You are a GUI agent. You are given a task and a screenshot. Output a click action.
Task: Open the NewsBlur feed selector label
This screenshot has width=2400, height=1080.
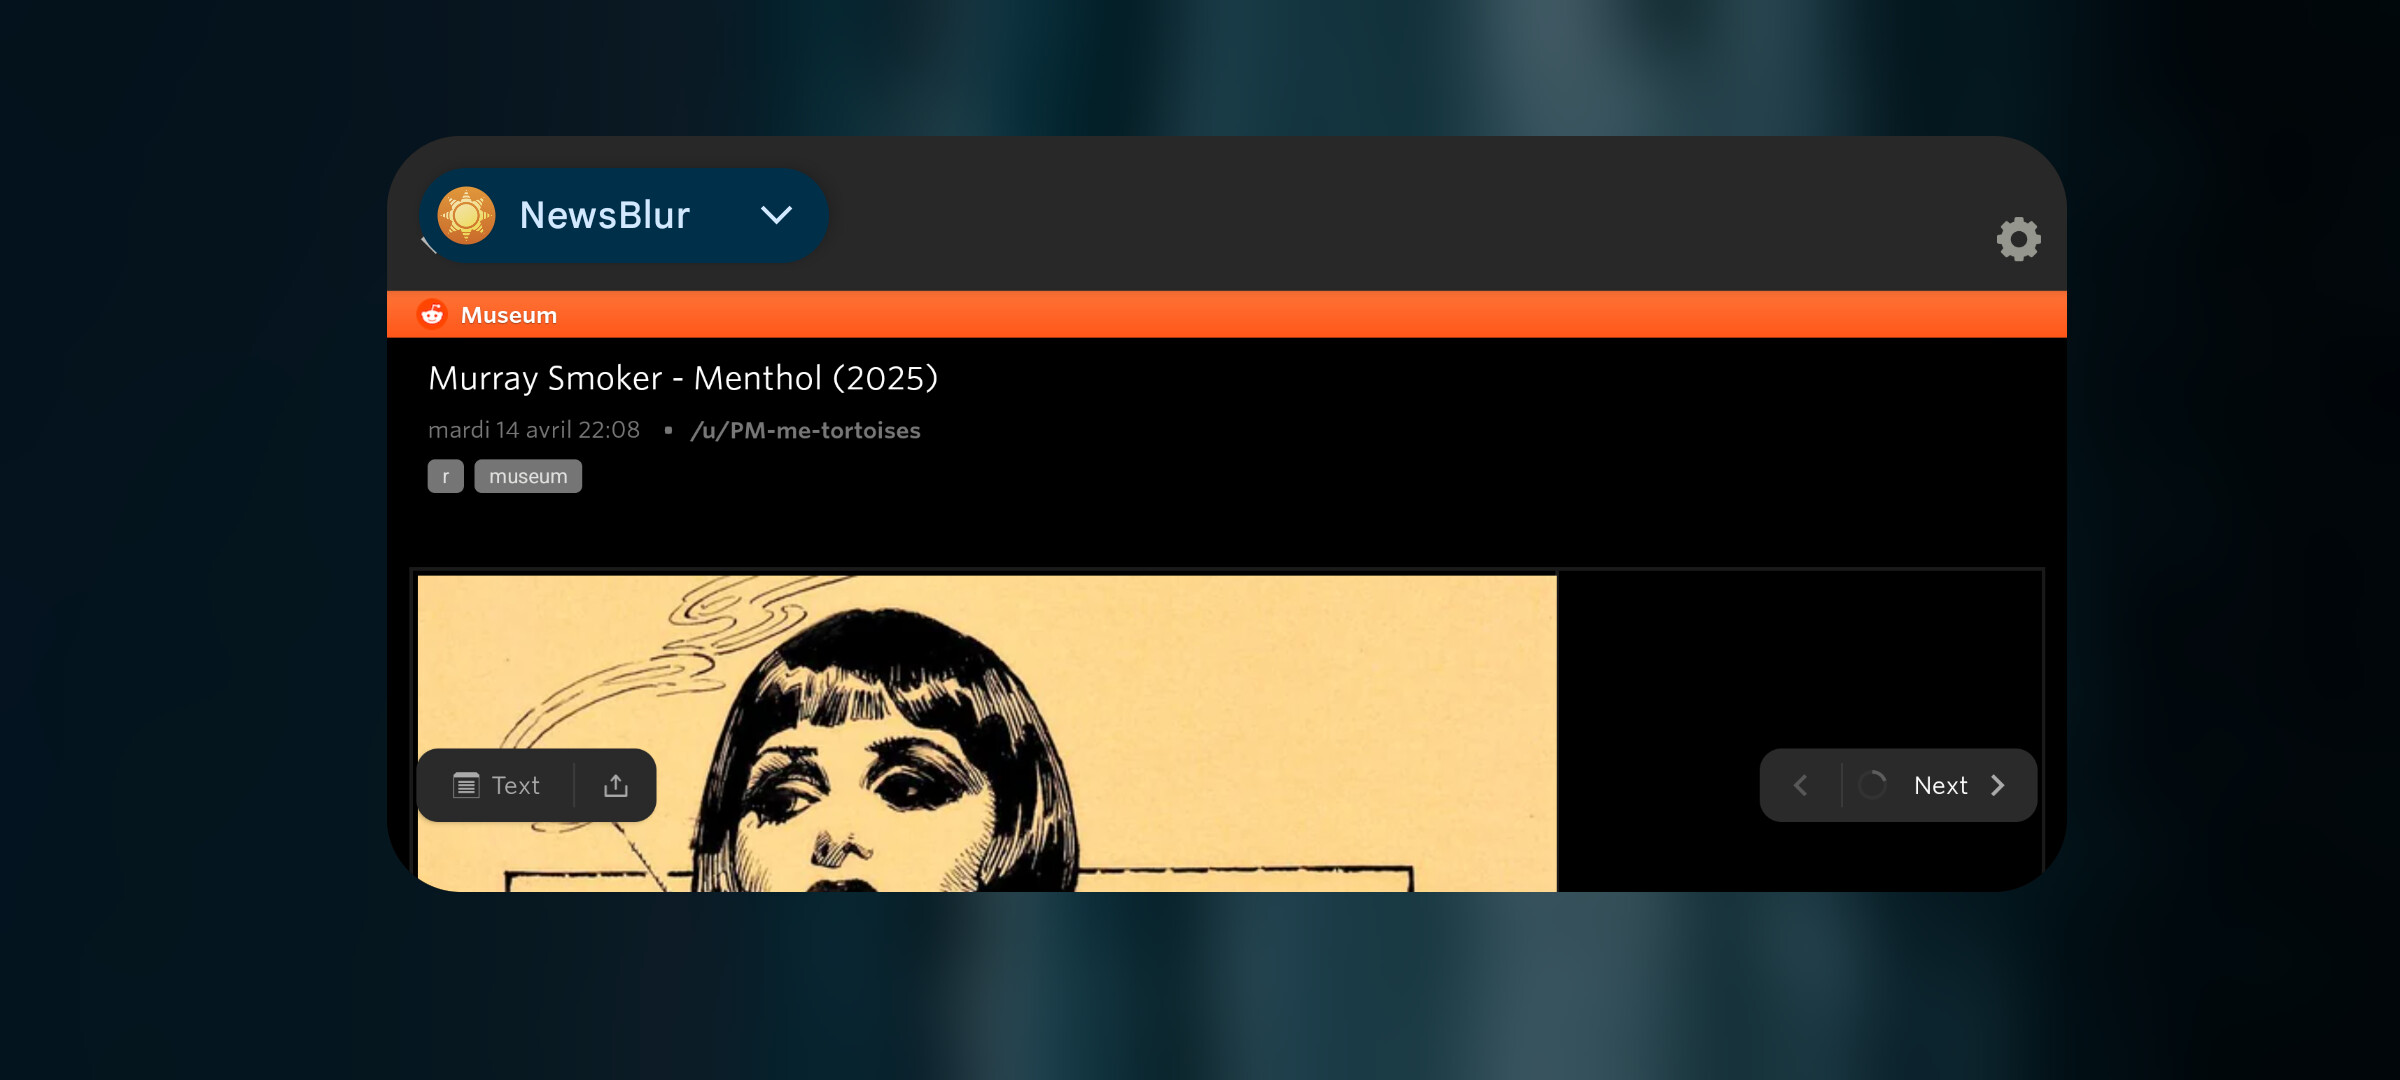coord(604,215)
